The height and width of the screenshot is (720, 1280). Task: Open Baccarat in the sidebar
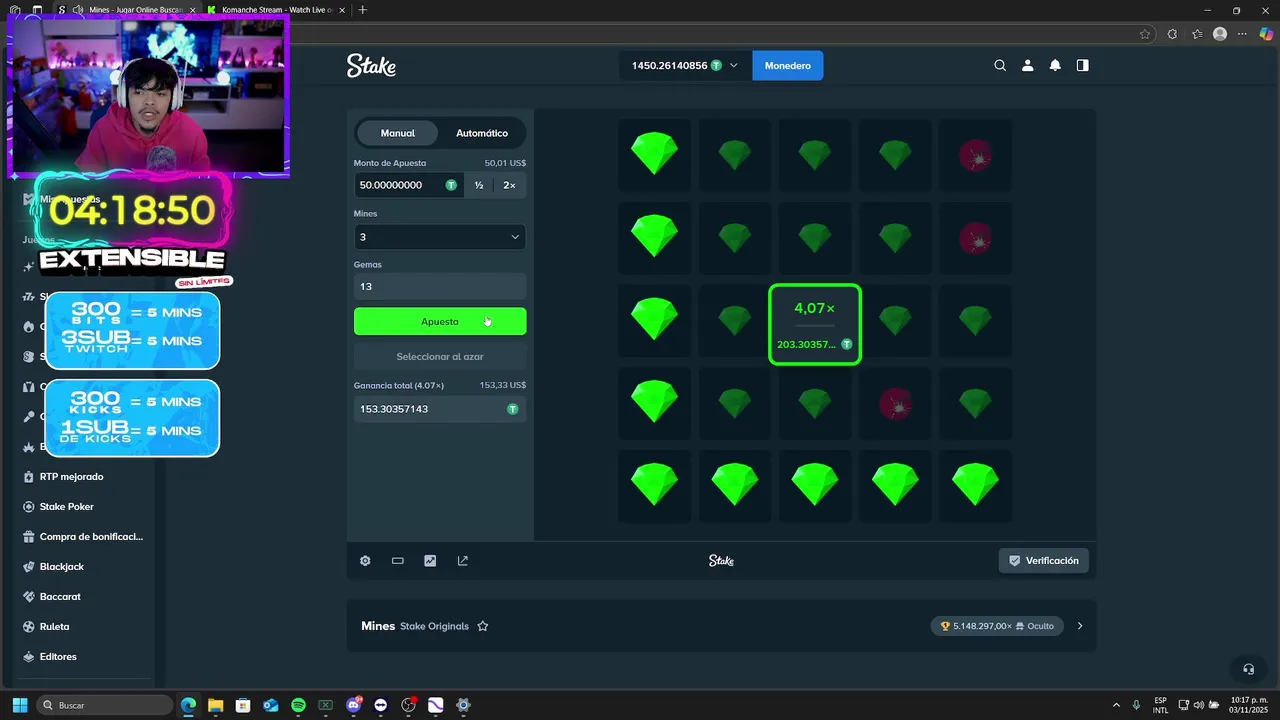[x=60, y=597]
